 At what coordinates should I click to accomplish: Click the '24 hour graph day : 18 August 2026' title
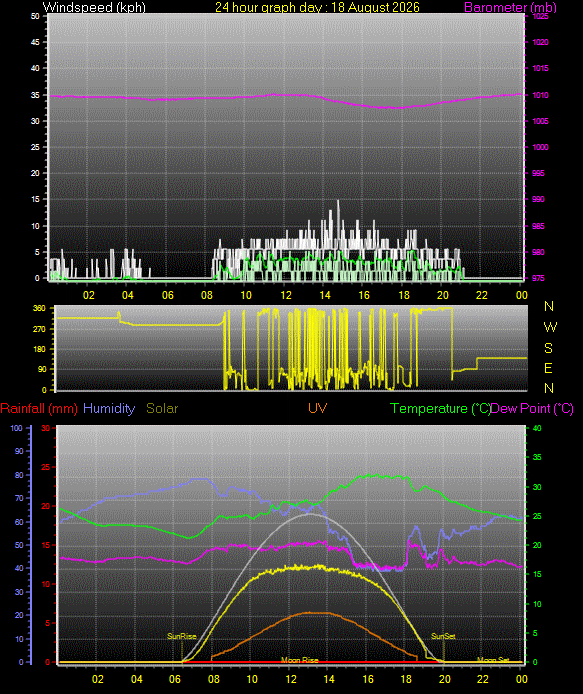317,7
